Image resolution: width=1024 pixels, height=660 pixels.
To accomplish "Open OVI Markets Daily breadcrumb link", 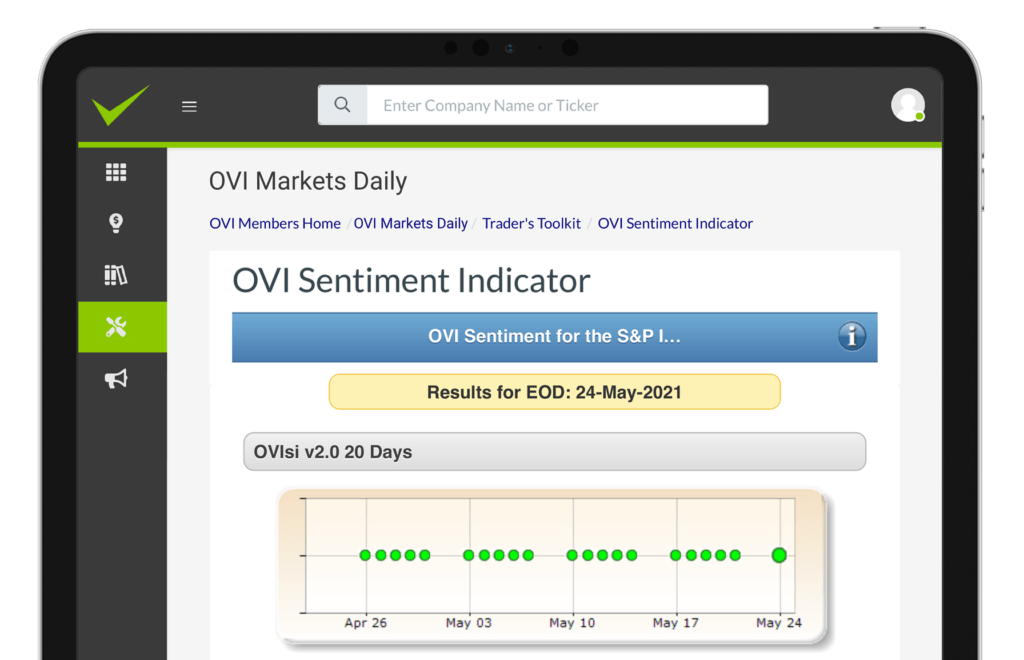I will [x=411, y=223].
